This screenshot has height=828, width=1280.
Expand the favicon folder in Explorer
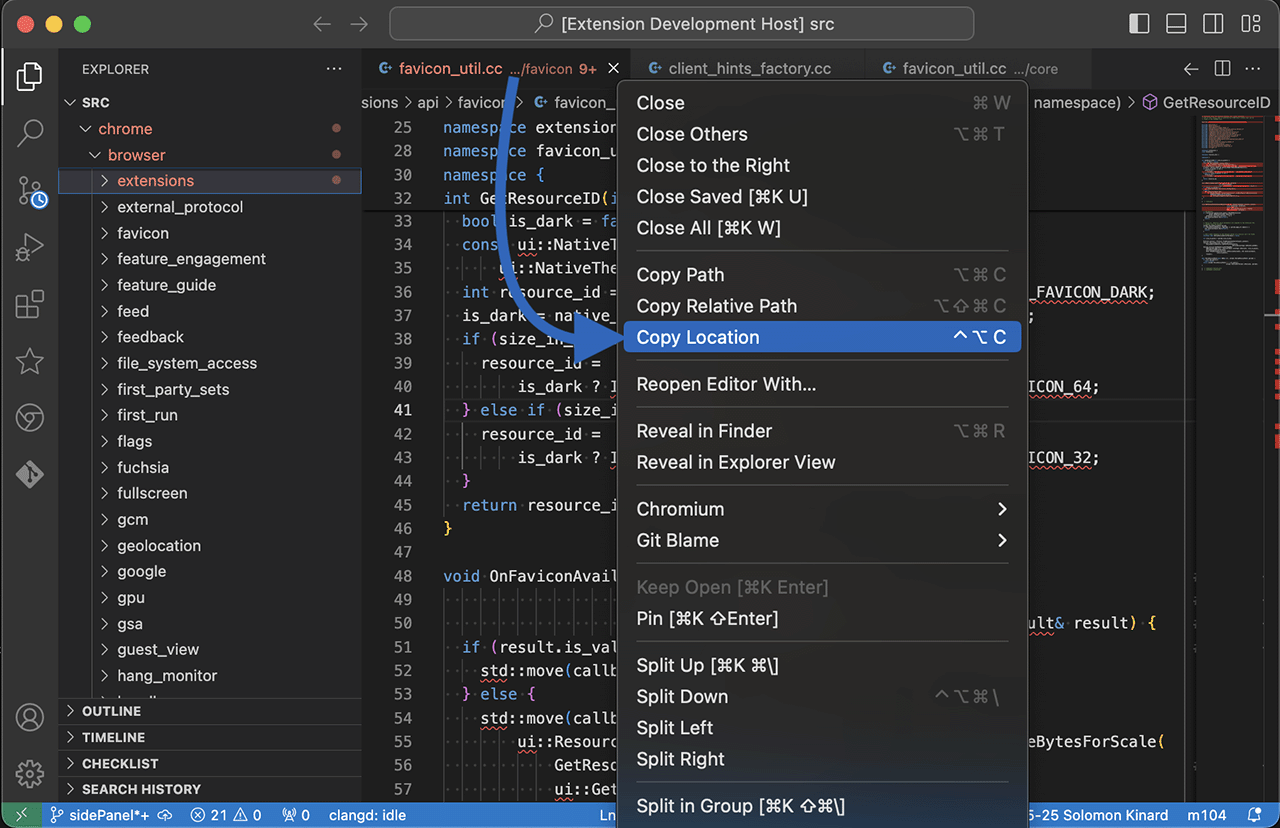click(x=143, y=233)
